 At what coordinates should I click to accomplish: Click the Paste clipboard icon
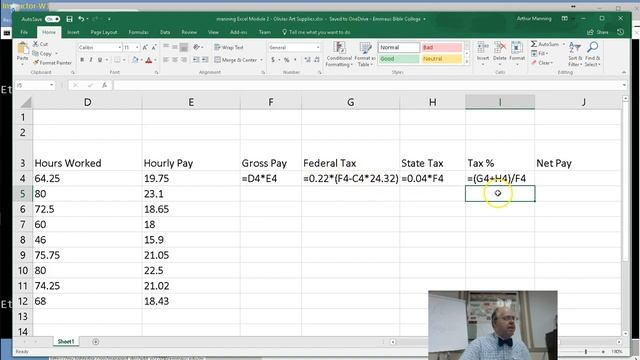click(x=22, y=49)
